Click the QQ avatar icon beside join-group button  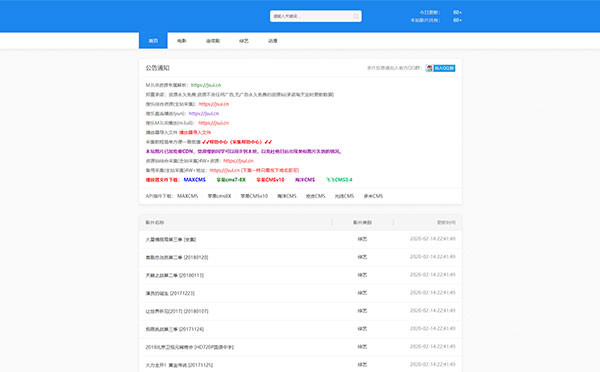[x=429, y=68]
